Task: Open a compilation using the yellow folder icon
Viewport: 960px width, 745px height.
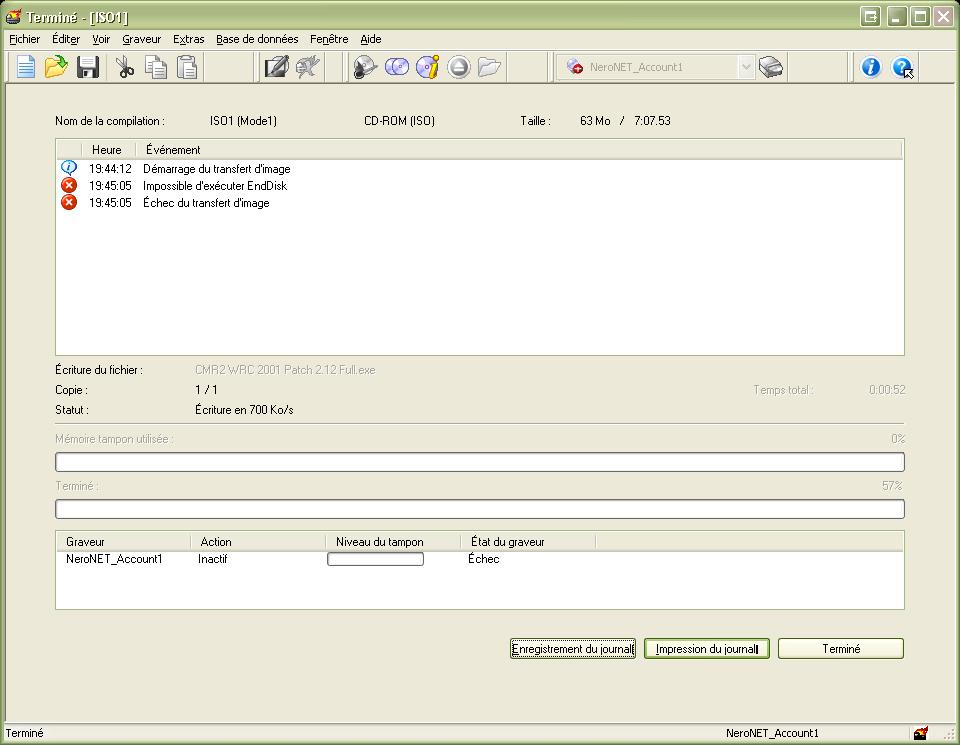Action: tap(56, 67)
